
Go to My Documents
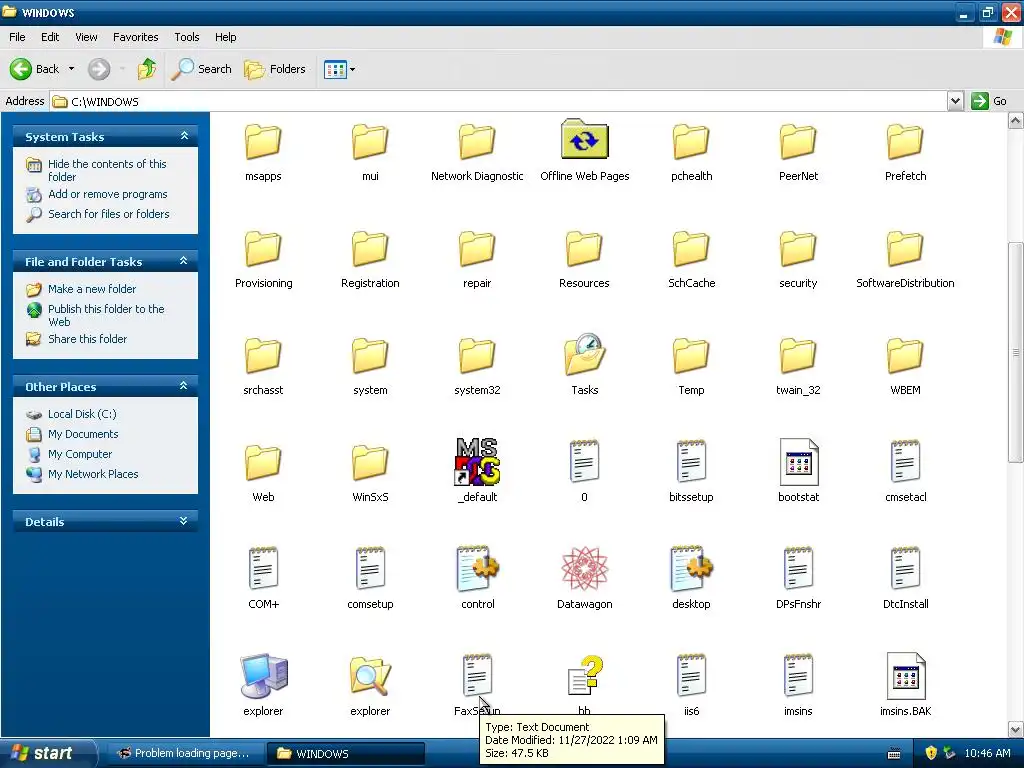click(x=83, y=434)
